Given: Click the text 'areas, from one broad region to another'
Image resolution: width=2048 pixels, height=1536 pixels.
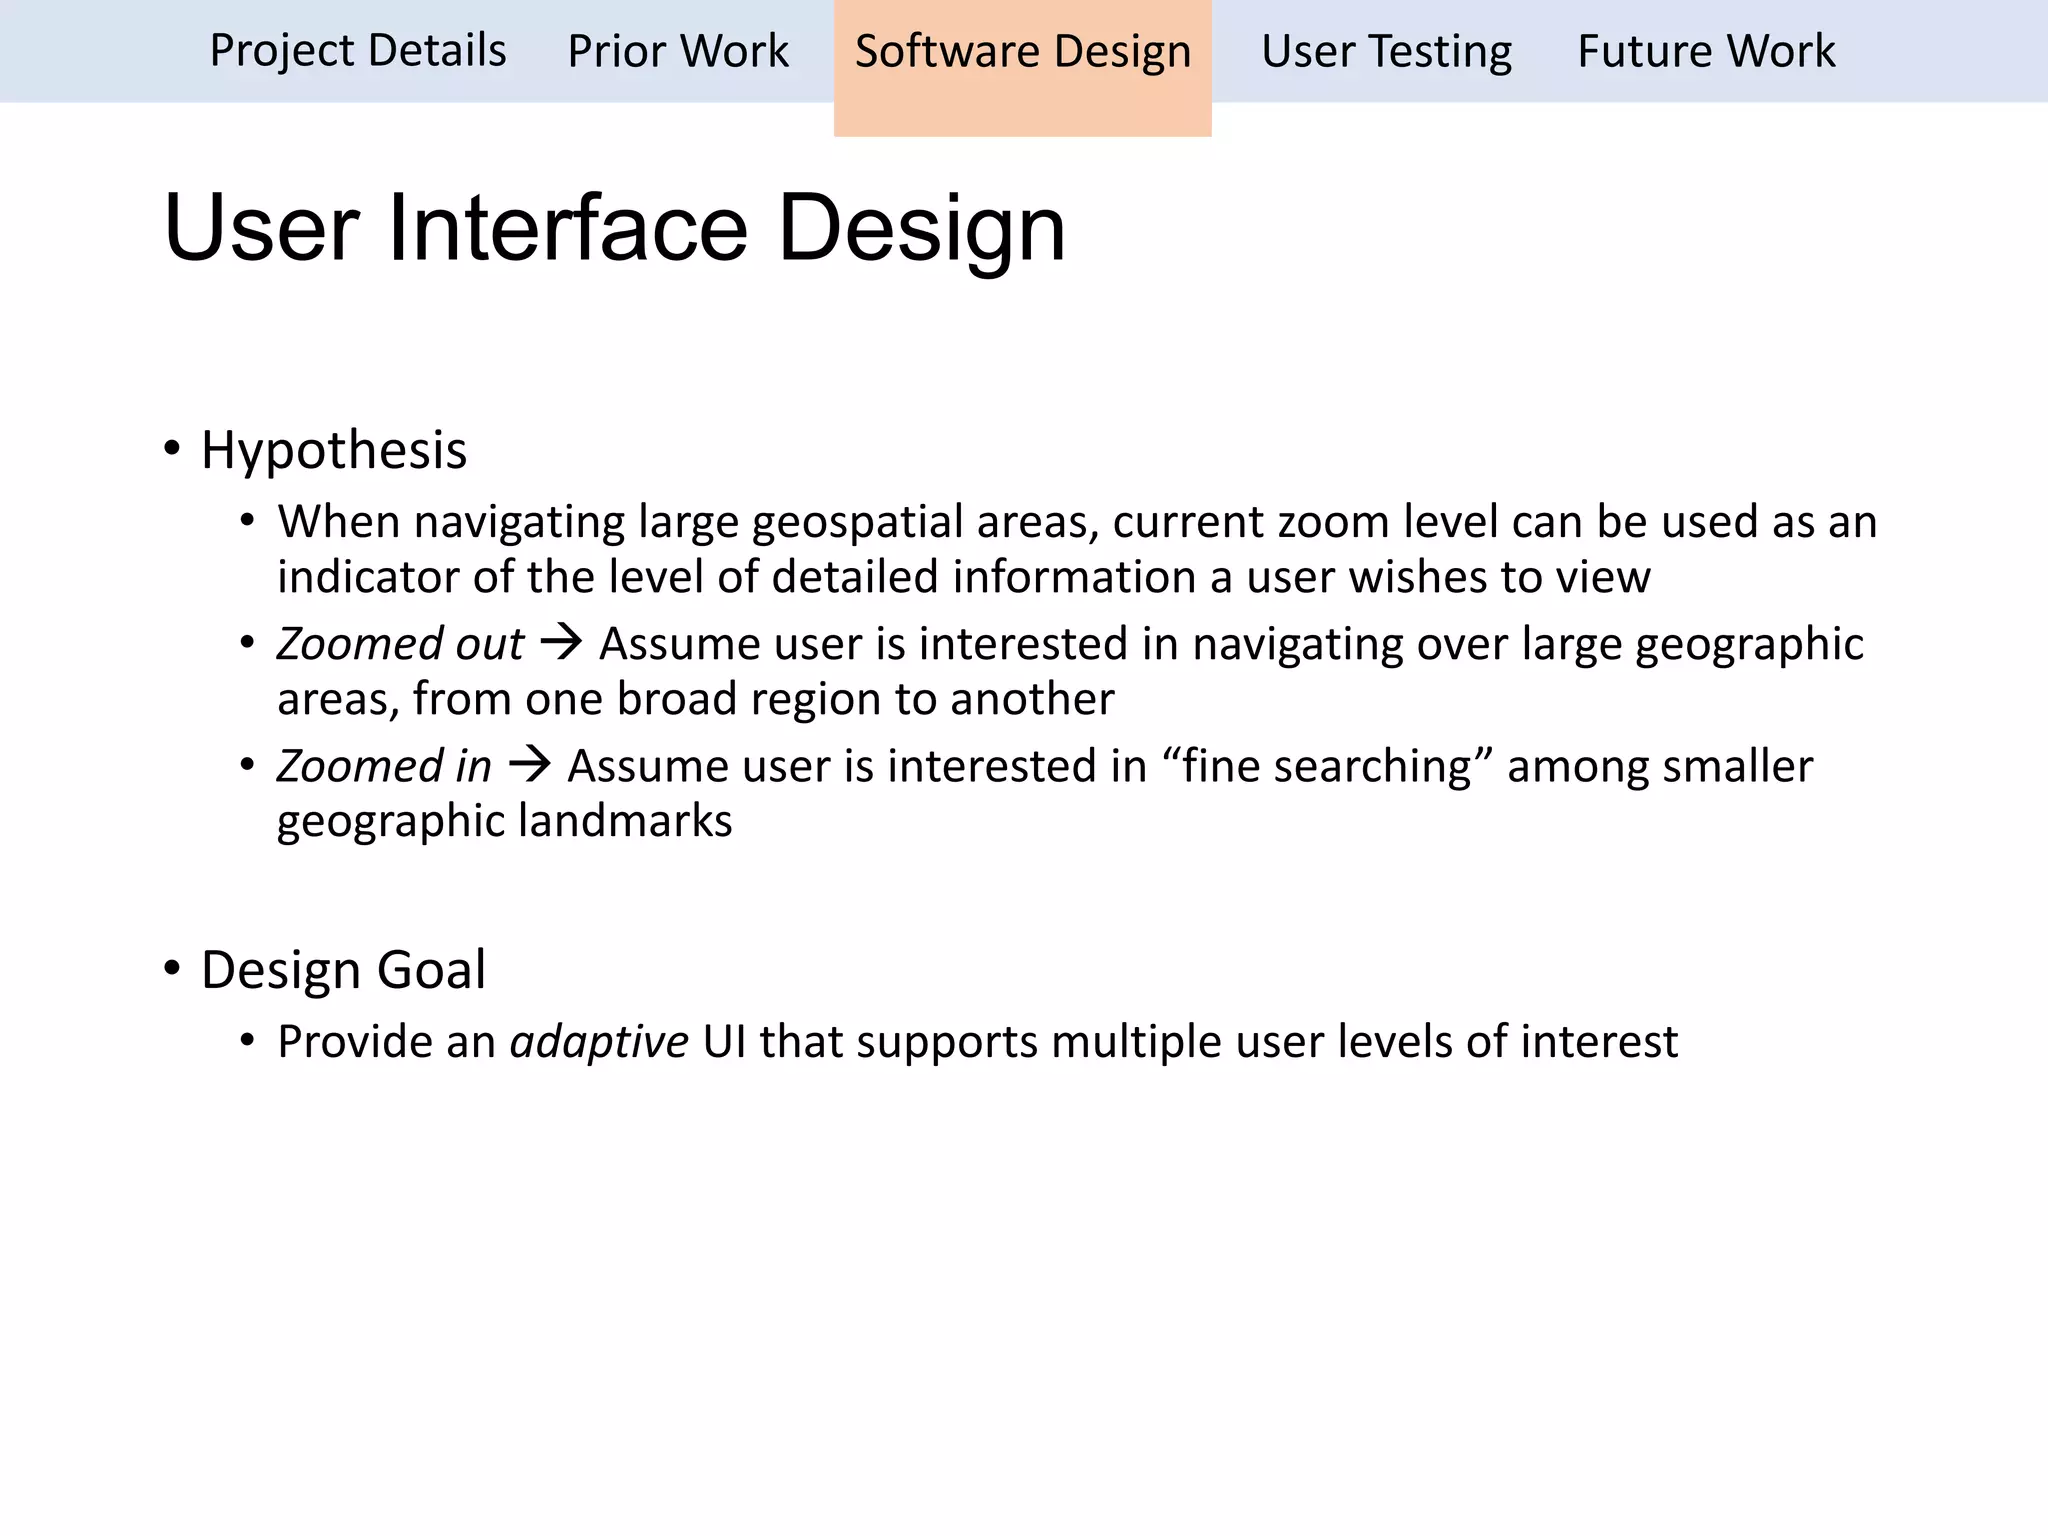Looking at the screenshot, I should pos(695,699).
